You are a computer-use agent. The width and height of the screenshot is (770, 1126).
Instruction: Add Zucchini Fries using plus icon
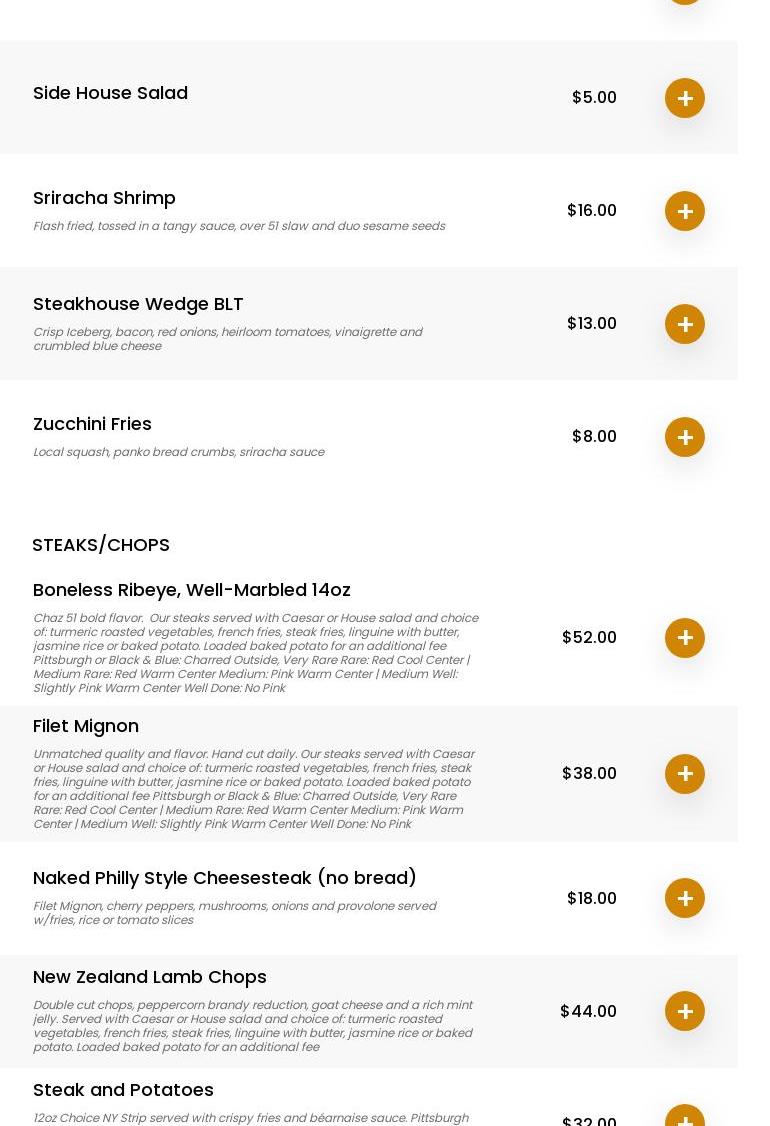pyautogui.click(x=685, y=437)
